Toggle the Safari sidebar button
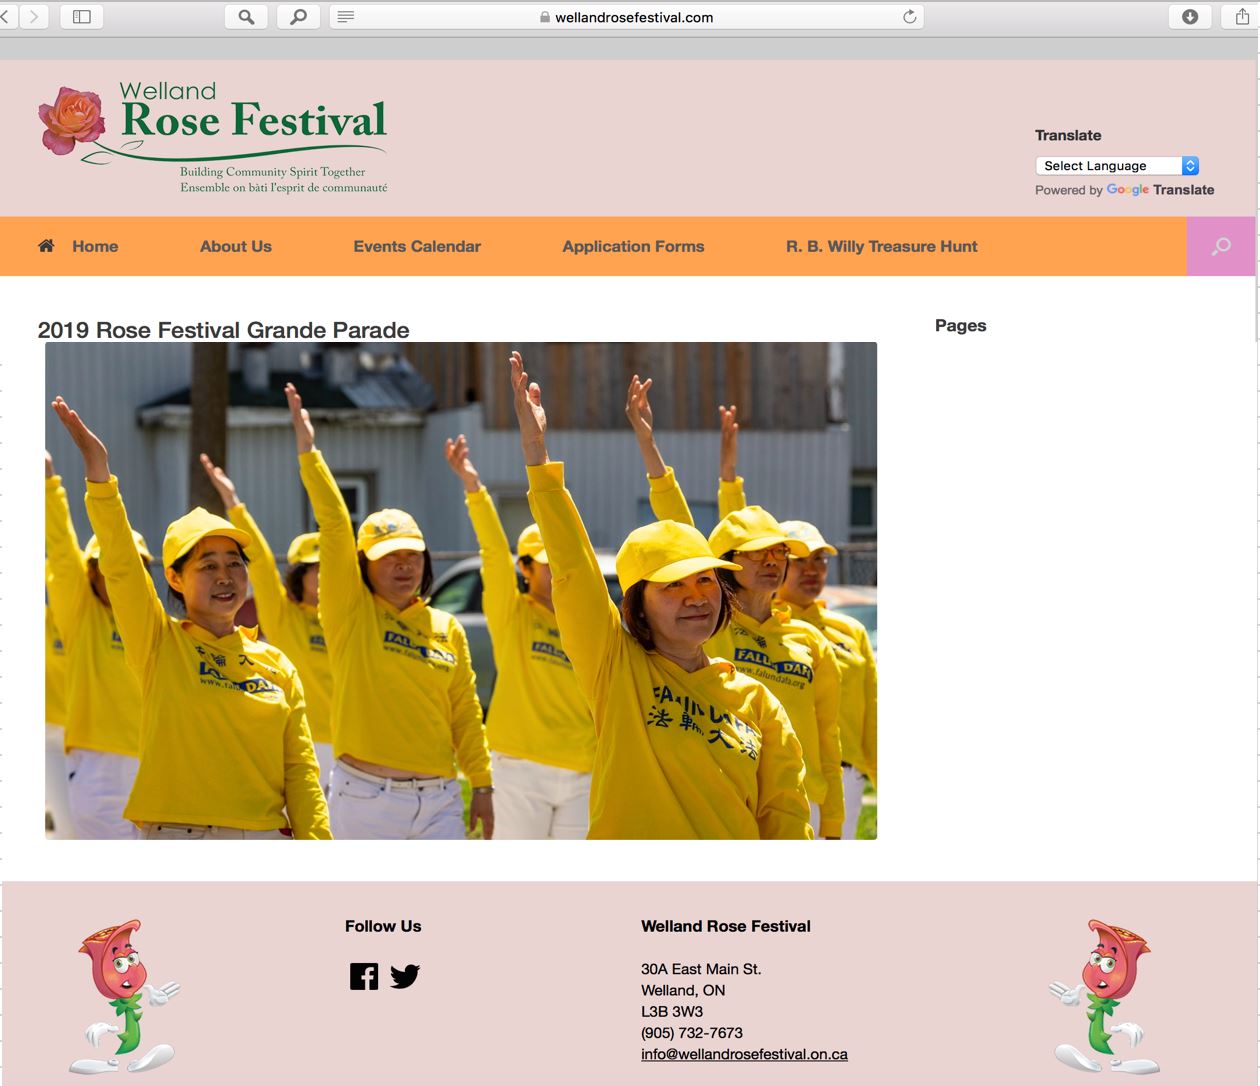The height and width of the screenshot is (1086, 1260). [x=82, y=17]
